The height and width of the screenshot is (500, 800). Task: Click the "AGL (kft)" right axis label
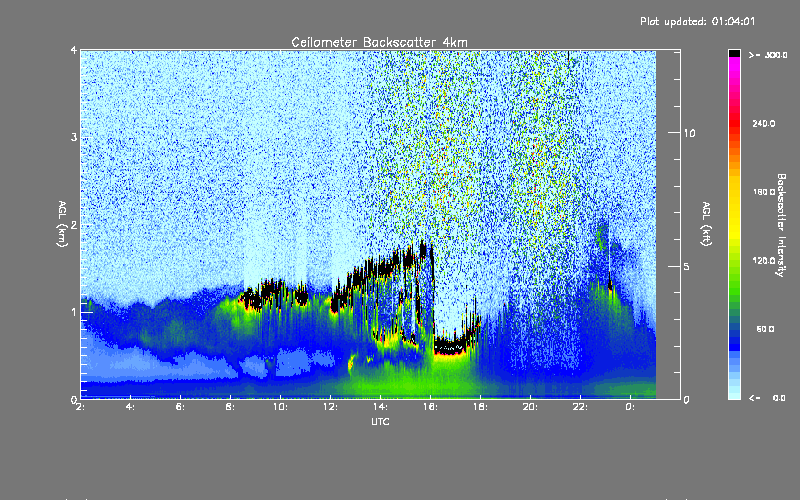(706, 224)
